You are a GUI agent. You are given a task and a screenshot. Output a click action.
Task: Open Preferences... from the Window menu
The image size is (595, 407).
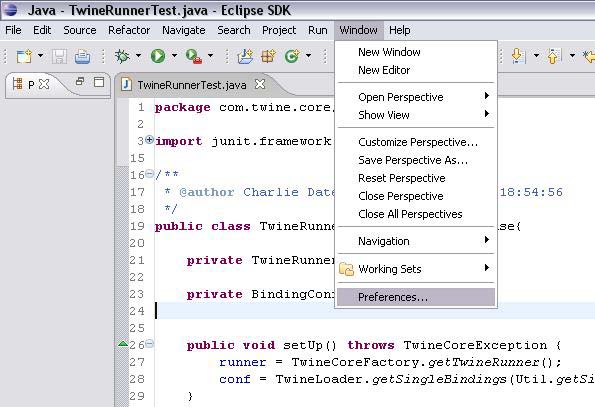point(416,297)
